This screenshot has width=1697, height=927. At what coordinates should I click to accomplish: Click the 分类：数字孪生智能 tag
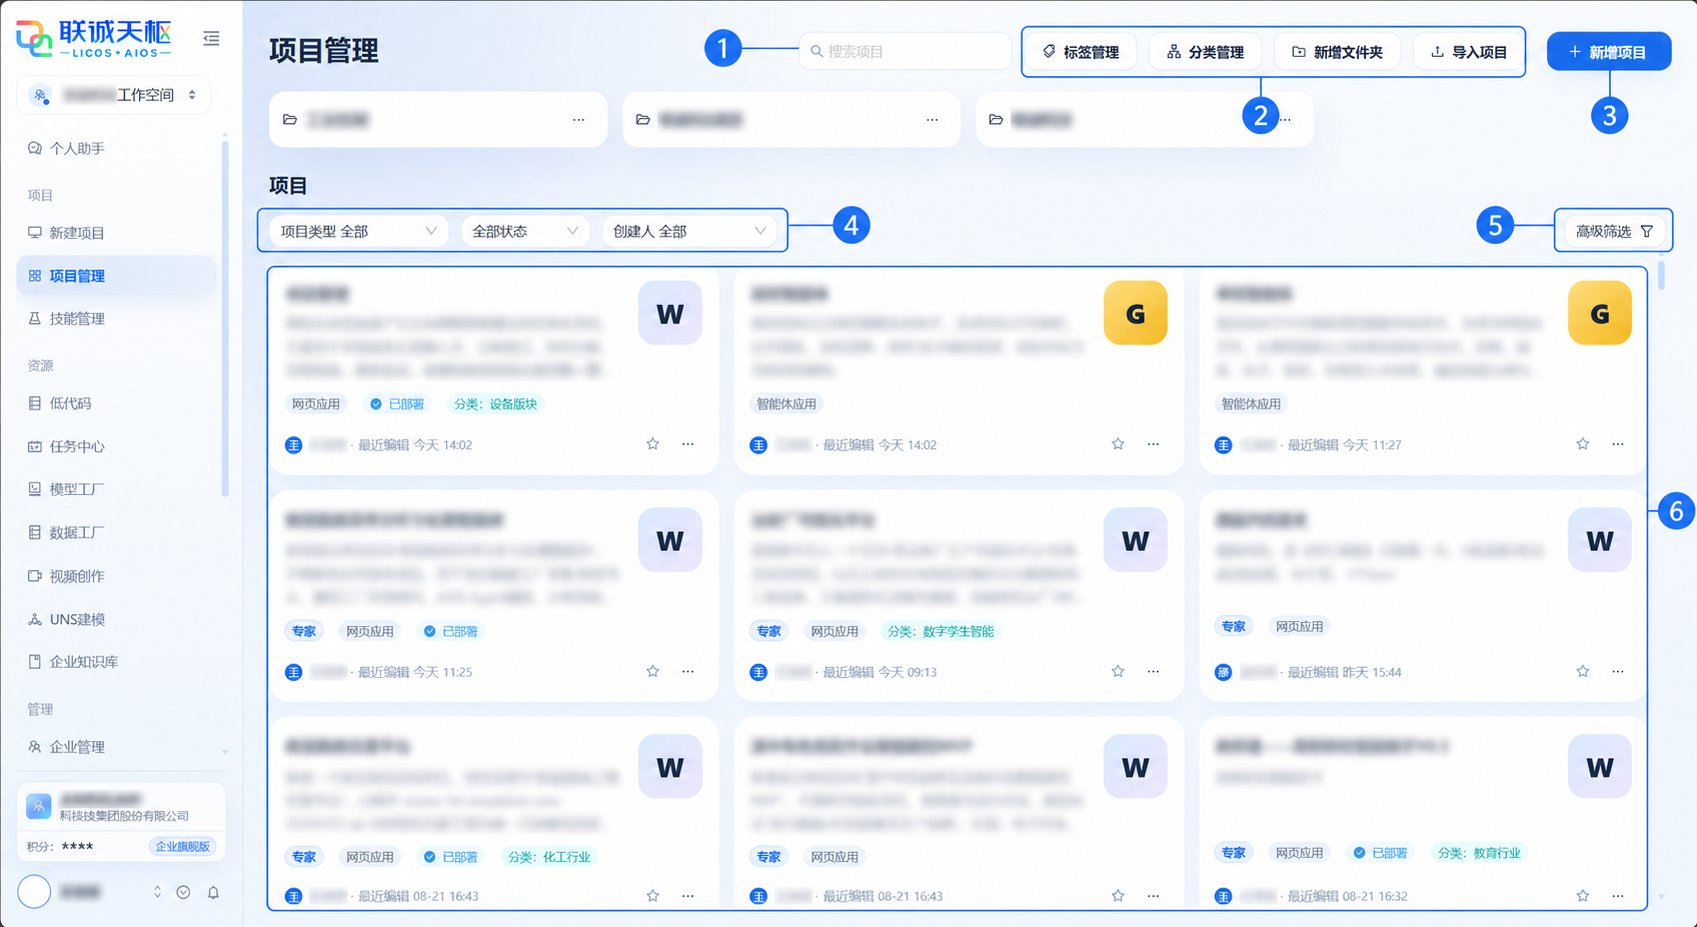click(x=941, y=631)
